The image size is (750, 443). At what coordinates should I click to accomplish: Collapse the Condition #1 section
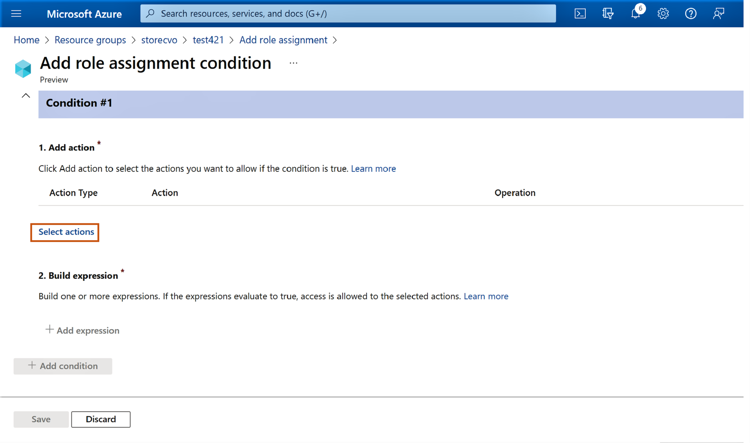point(26,96)
